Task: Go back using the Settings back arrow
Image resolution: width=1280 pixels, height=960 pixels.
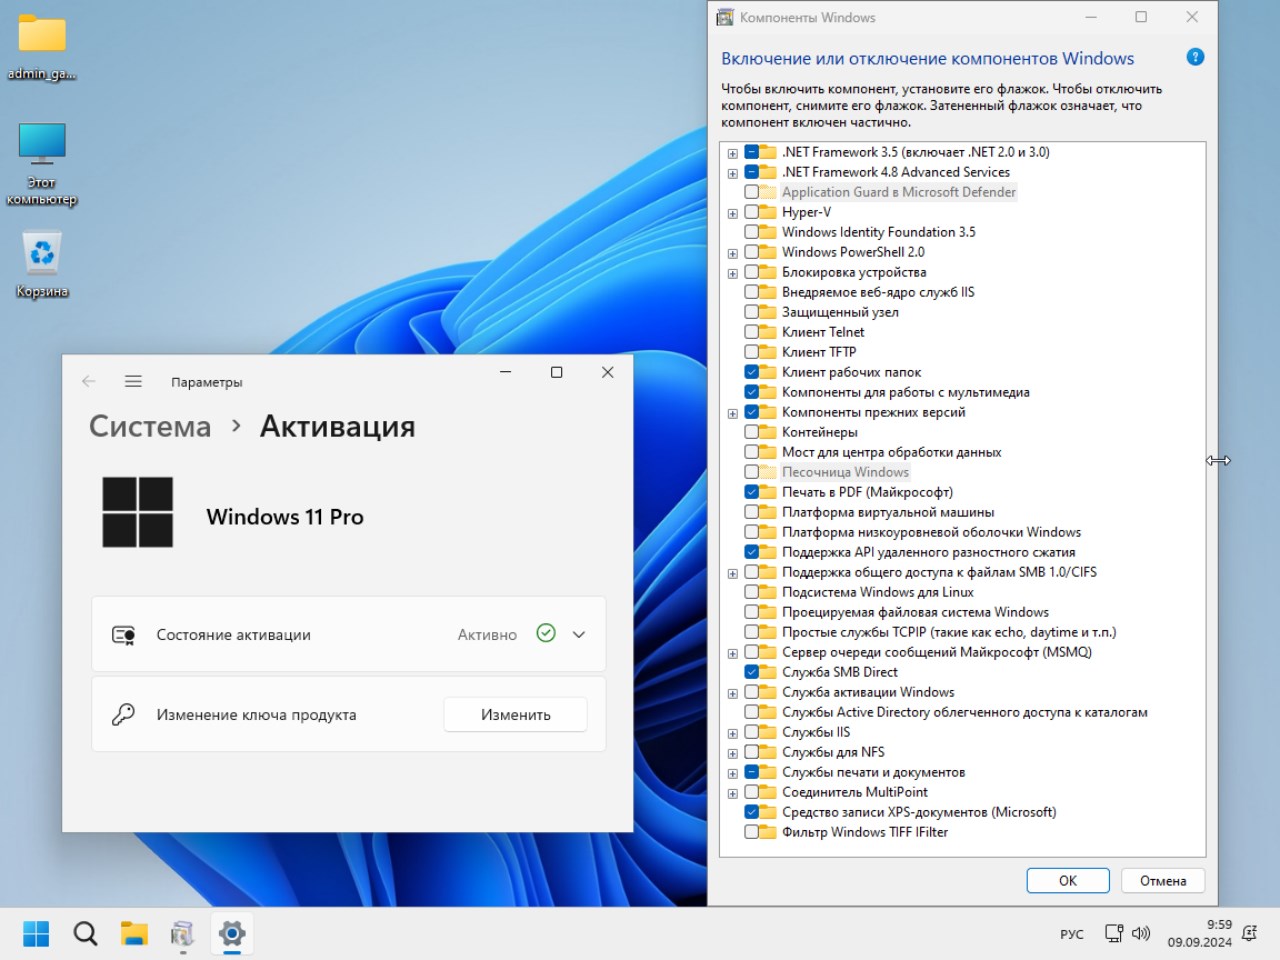Action: point(89,381)
